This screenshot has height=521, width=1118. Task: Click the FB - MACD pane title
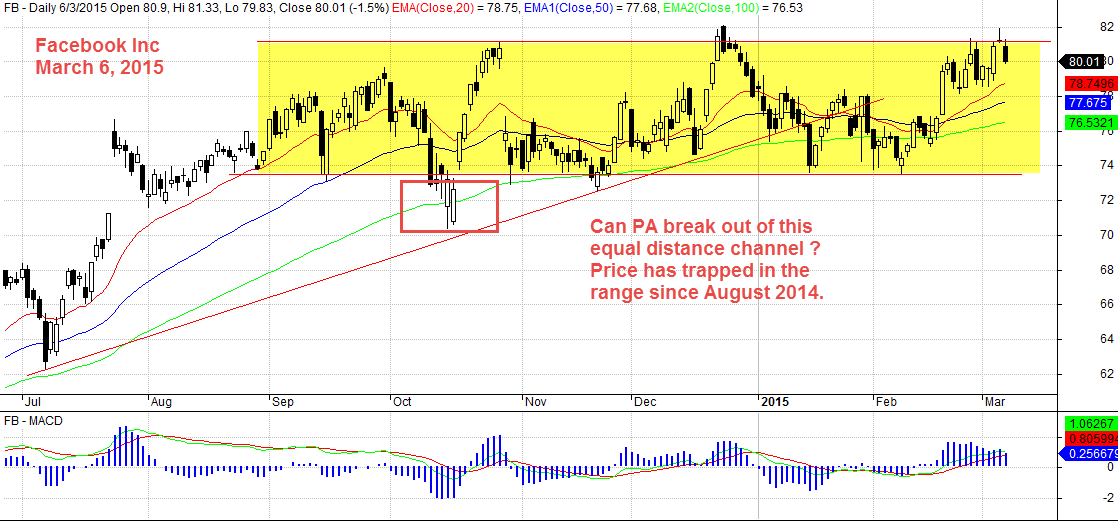point(34,421)
